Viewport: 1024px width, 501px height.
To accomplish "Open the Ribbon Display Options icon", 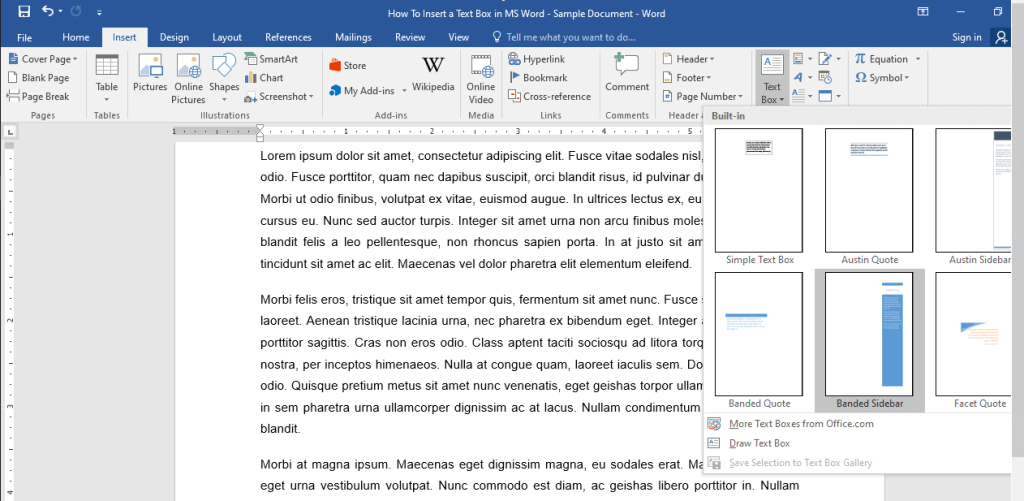I will click(923, 12).
